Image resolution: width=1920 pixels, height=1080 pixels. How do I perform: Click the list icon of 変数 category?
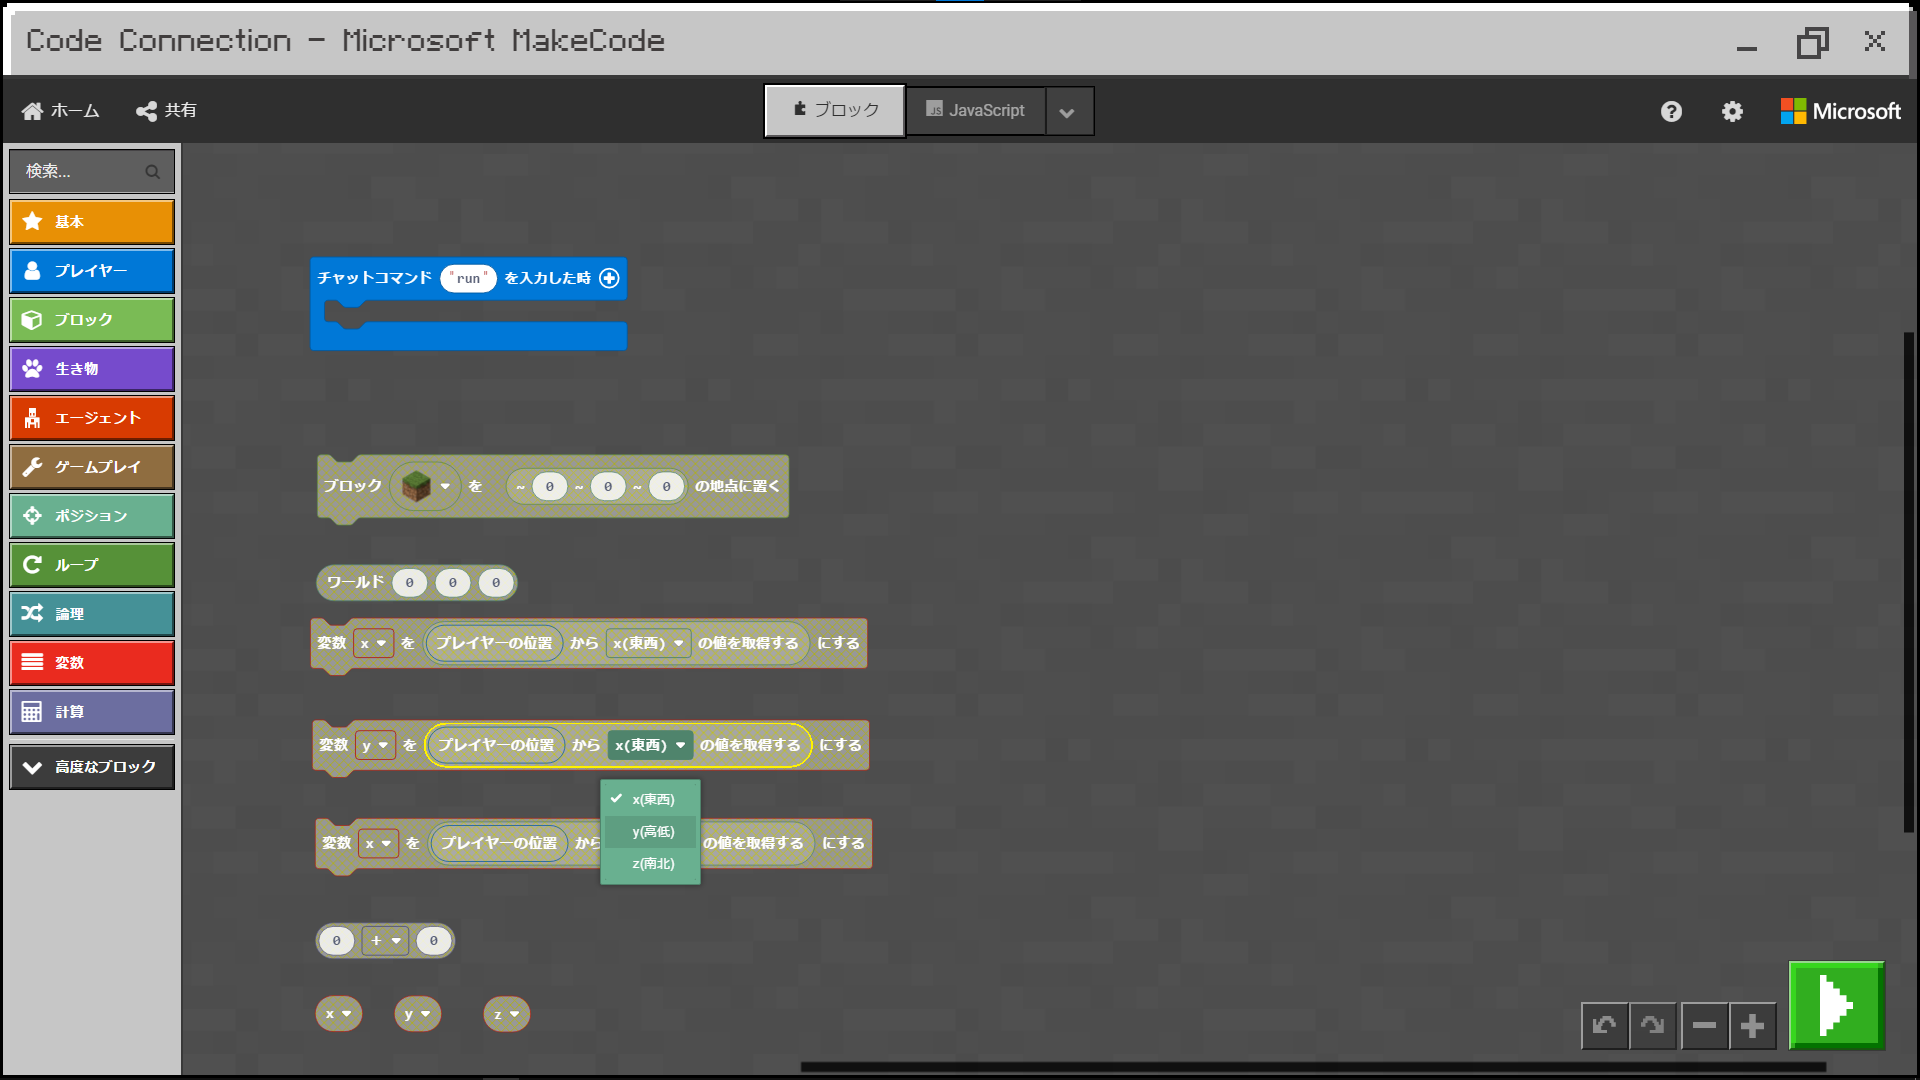[32, 662]
